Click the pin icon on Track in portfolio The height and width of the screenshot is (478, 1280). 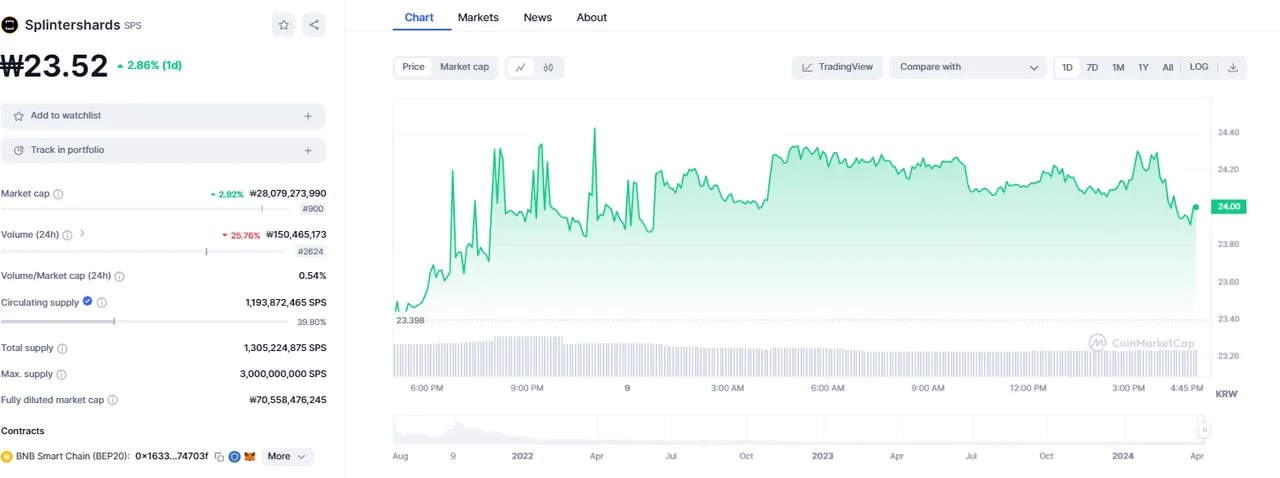pyautogui.click(x=18, y=150)
